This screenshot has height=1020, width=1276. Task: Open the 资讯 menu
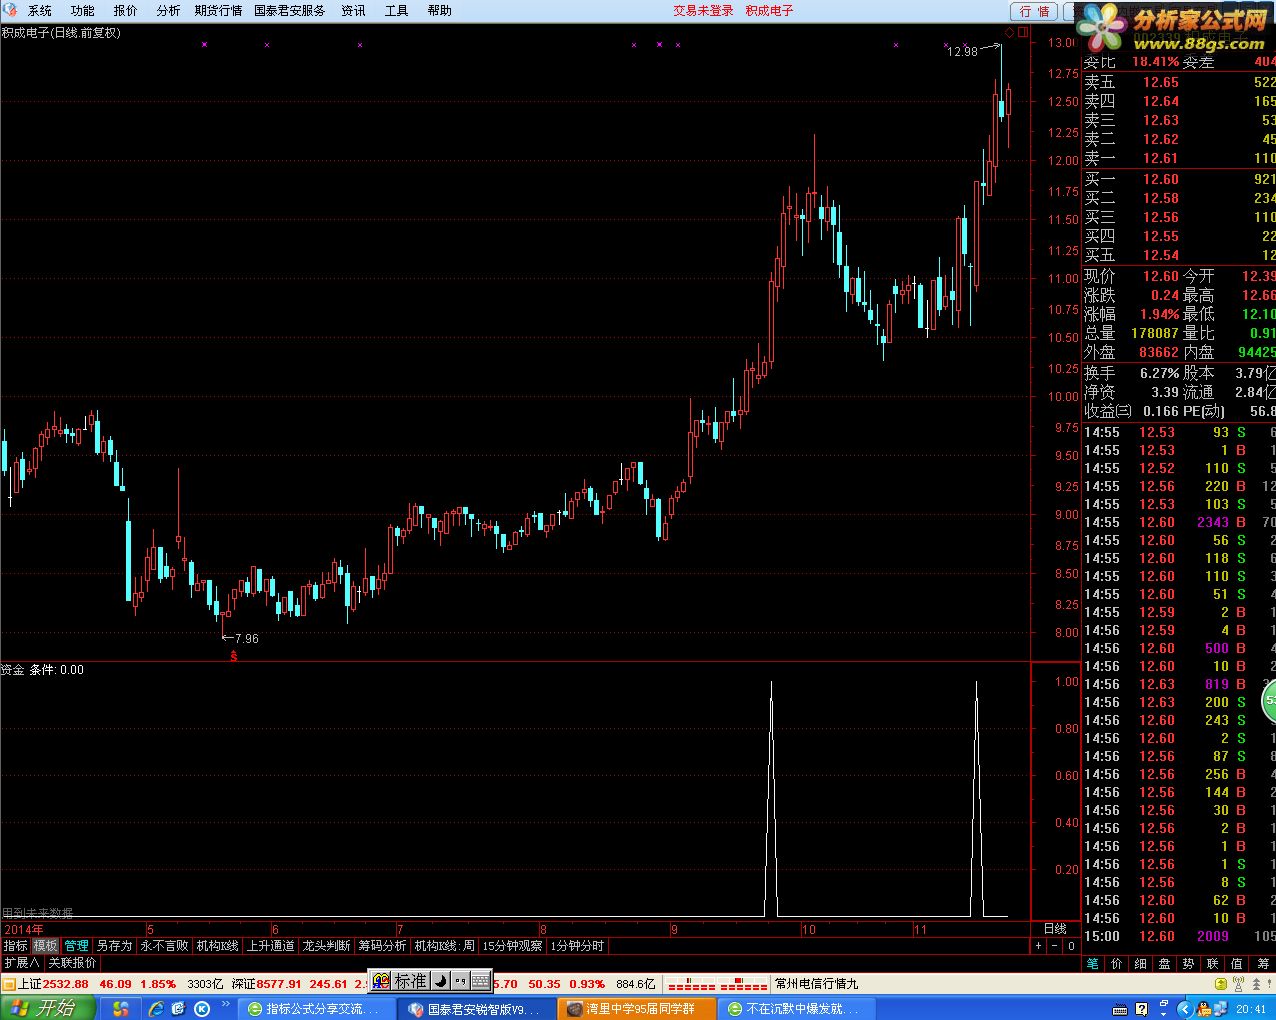click(353, 11)
